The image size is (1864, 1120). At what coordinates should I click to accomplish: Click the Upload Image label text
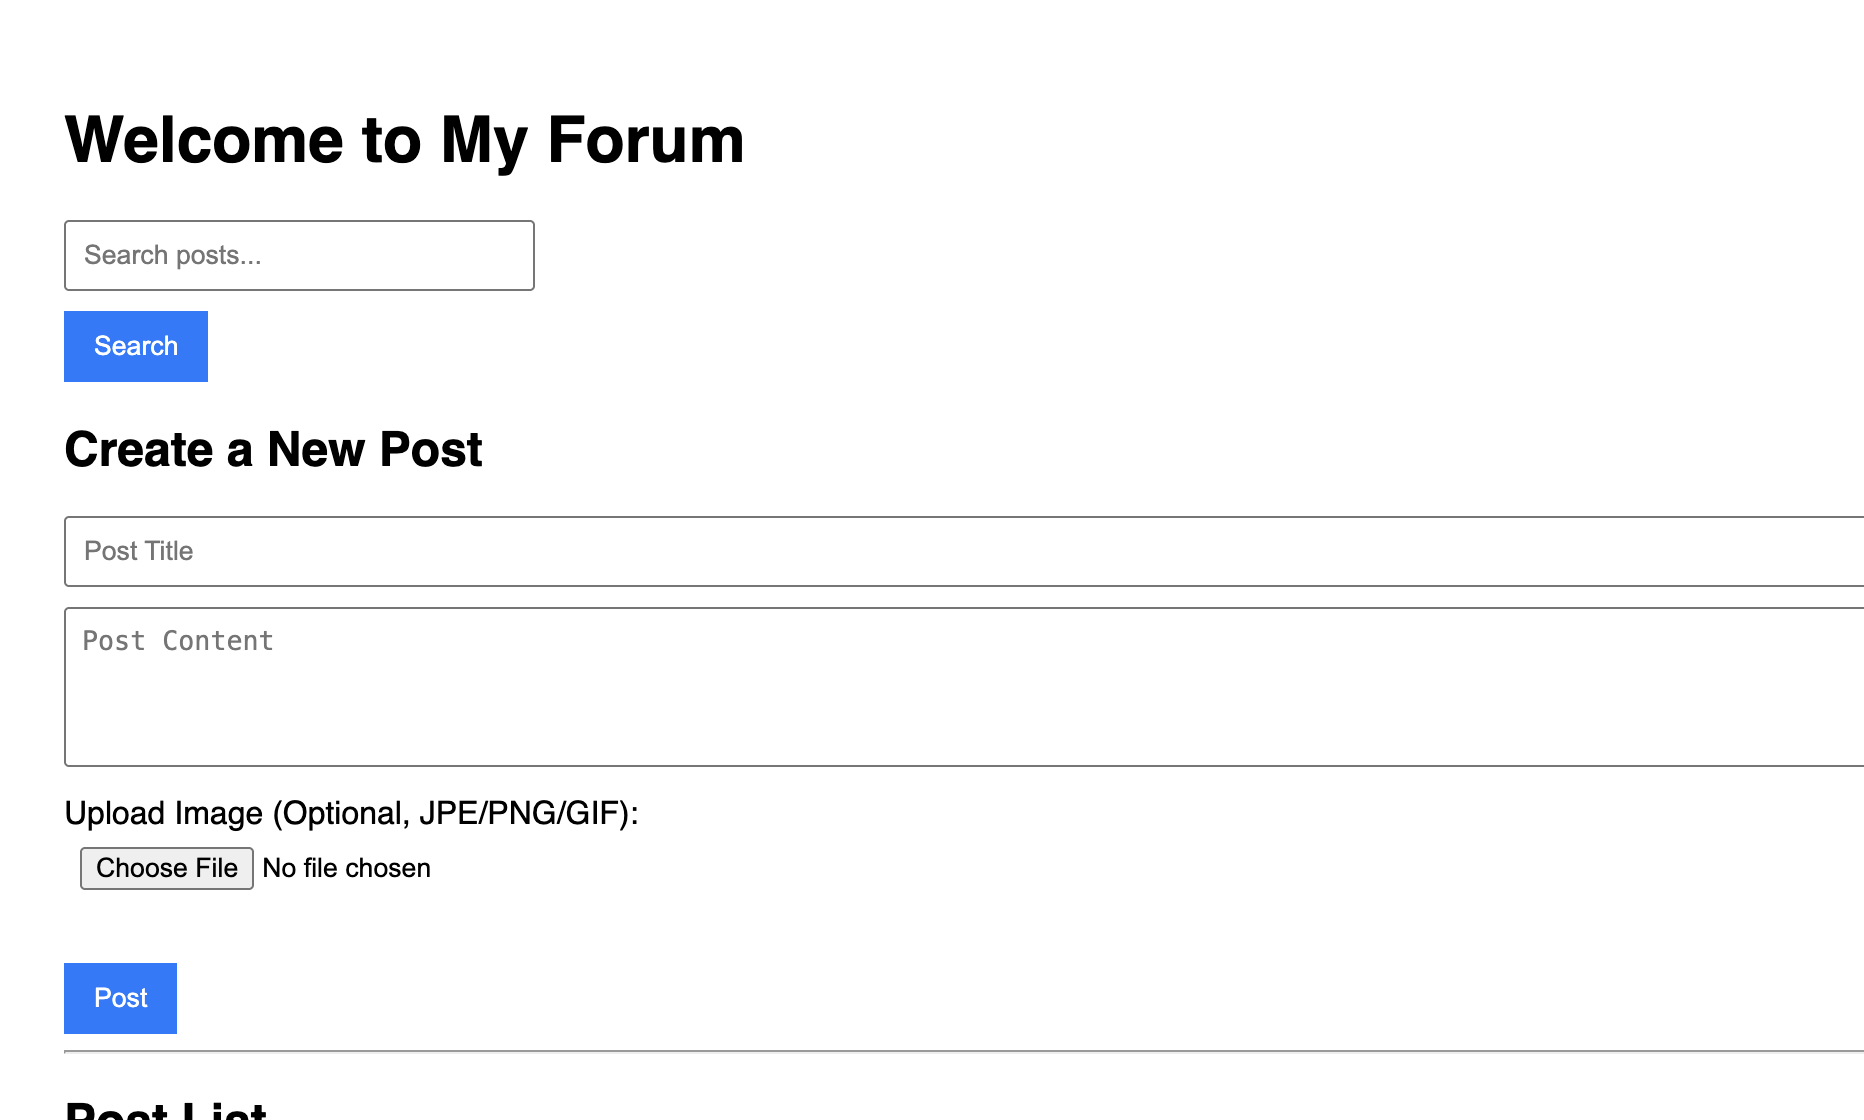pyautogui.click(x=351, y=813)
